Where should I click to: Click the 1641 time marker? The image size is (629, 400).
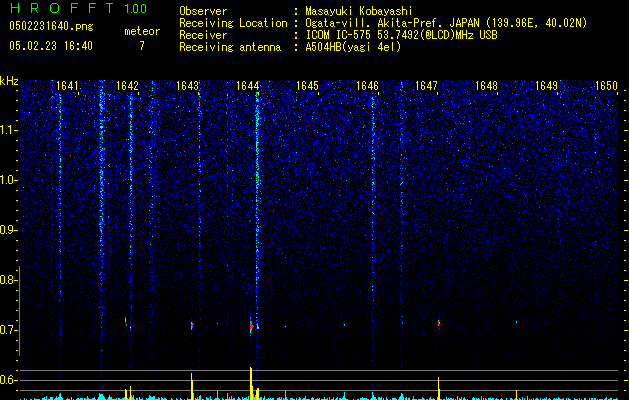[x=67, y=86]
